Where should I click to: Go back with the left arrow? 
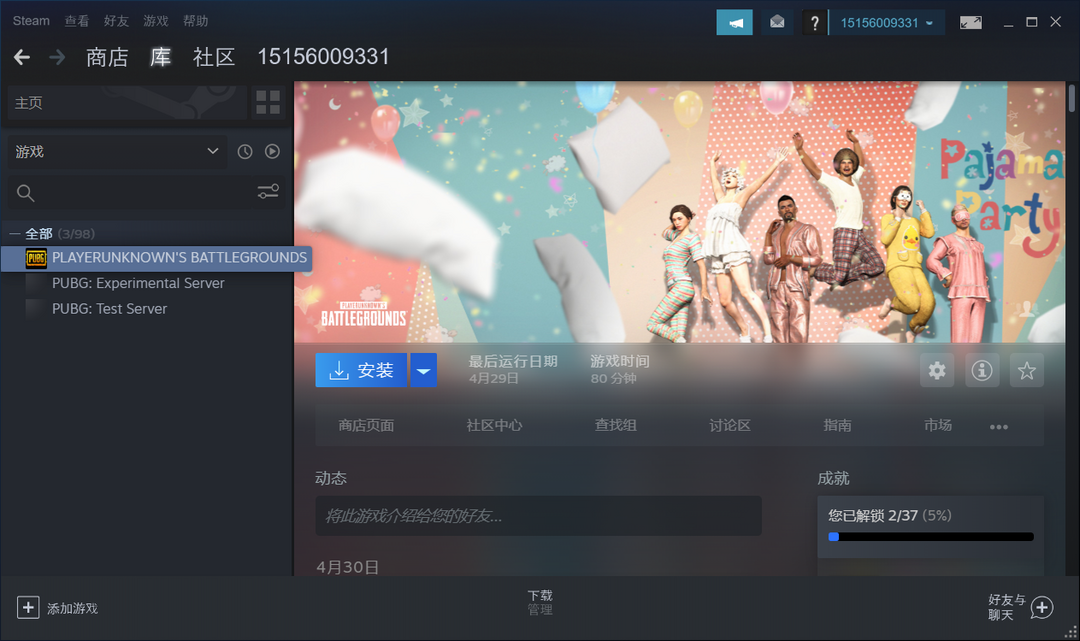coord(22,57)
